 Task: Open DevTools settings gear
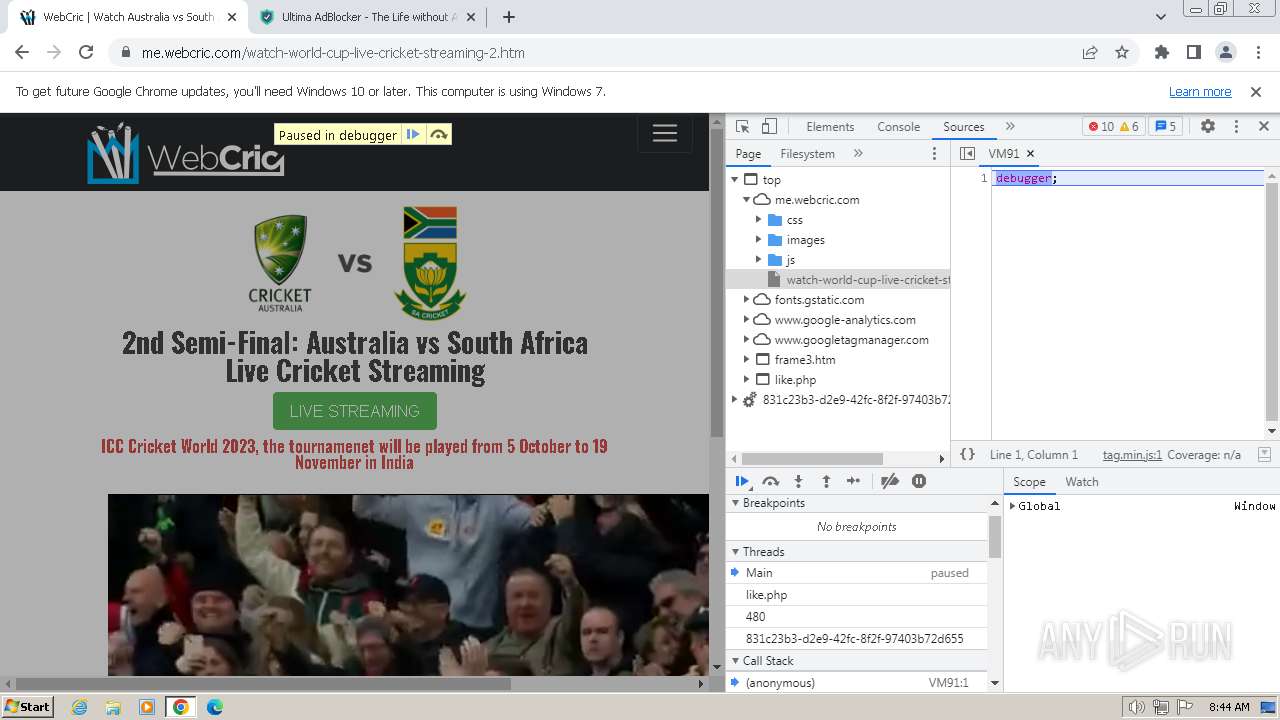click(x=1208, y=127)
